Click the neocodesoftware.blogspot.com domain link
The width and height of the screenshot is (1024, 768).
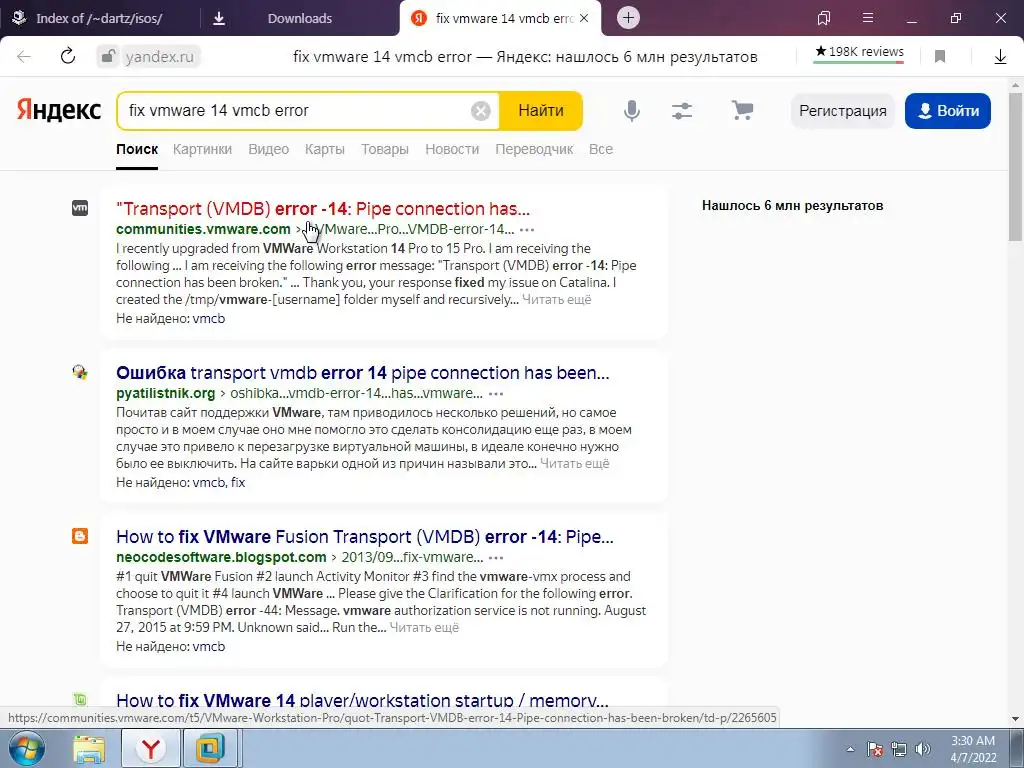[x=221, y=557]
